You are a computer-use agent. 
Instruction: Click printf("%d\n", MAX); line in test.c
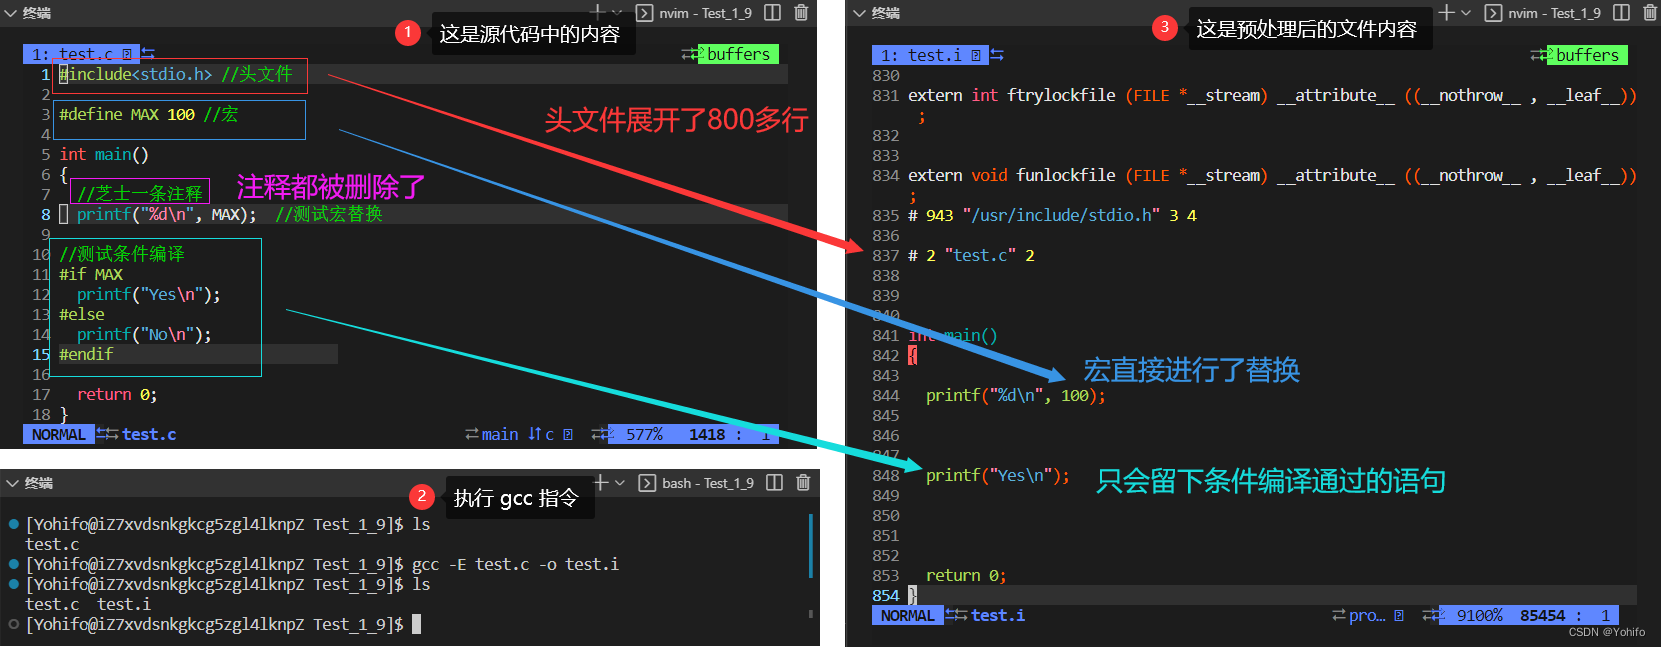coord(167,214)
